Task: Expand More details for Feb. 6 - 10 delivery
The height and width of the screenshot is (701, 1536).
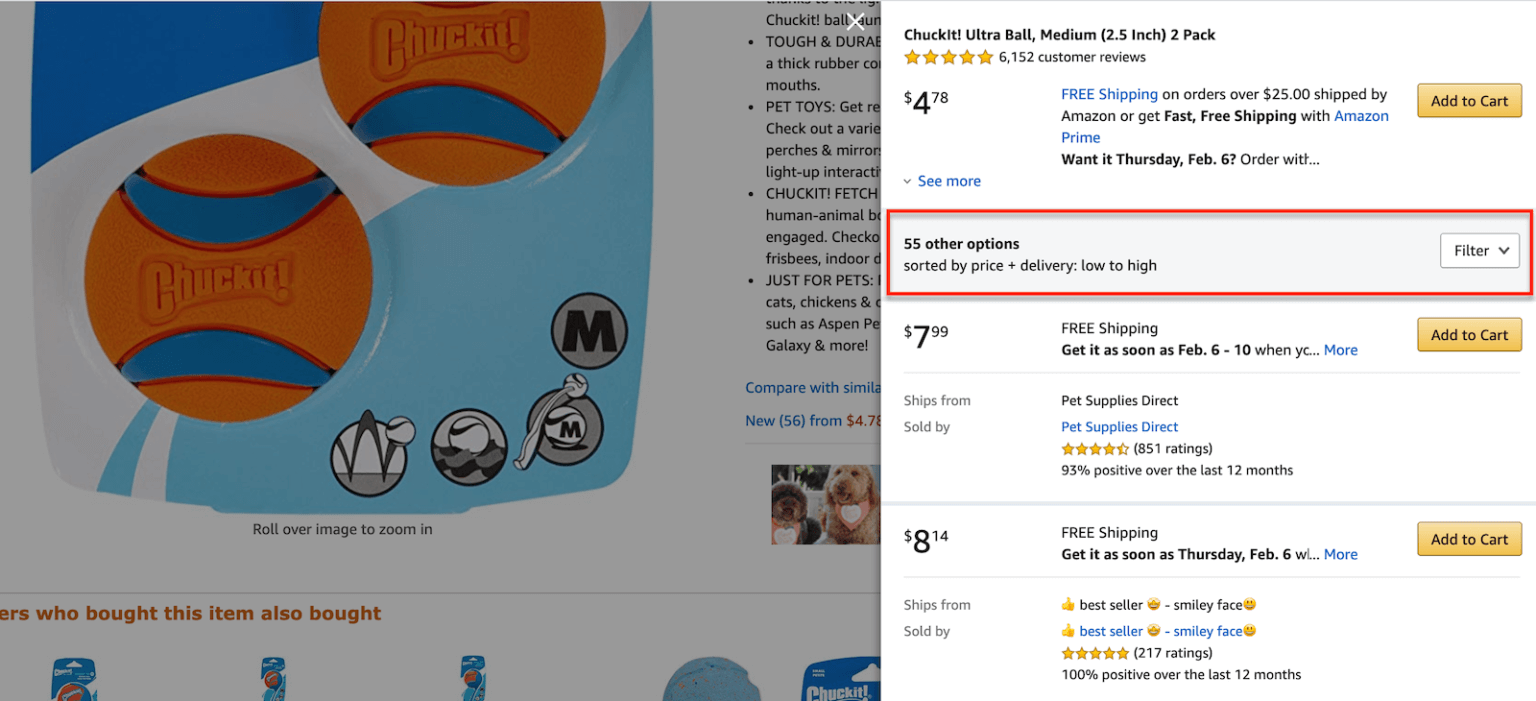Action: pyautogui.click(x=1340, y=349)
